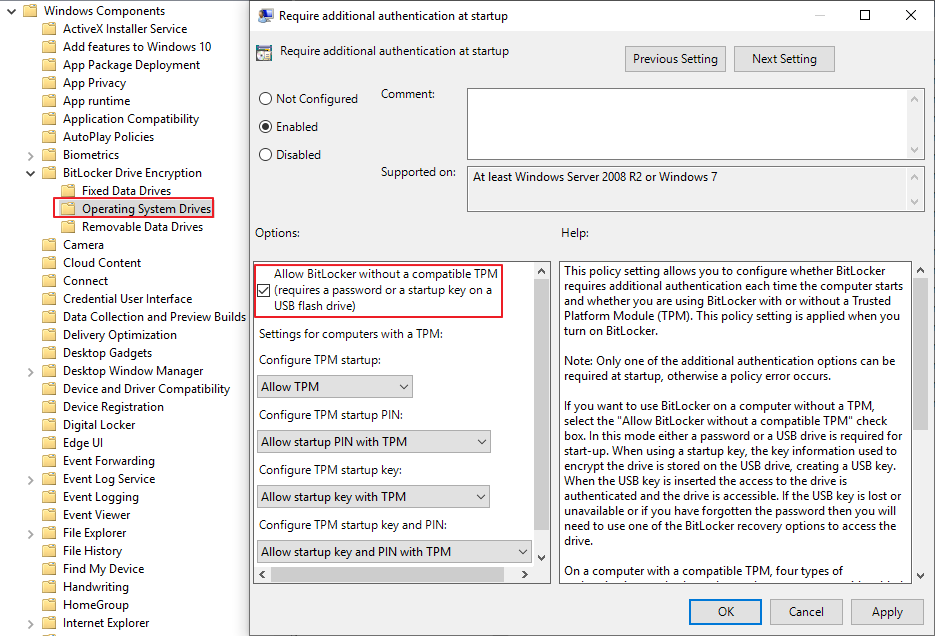
Task: Click the Connect folder icon
Action: point(49,281)
